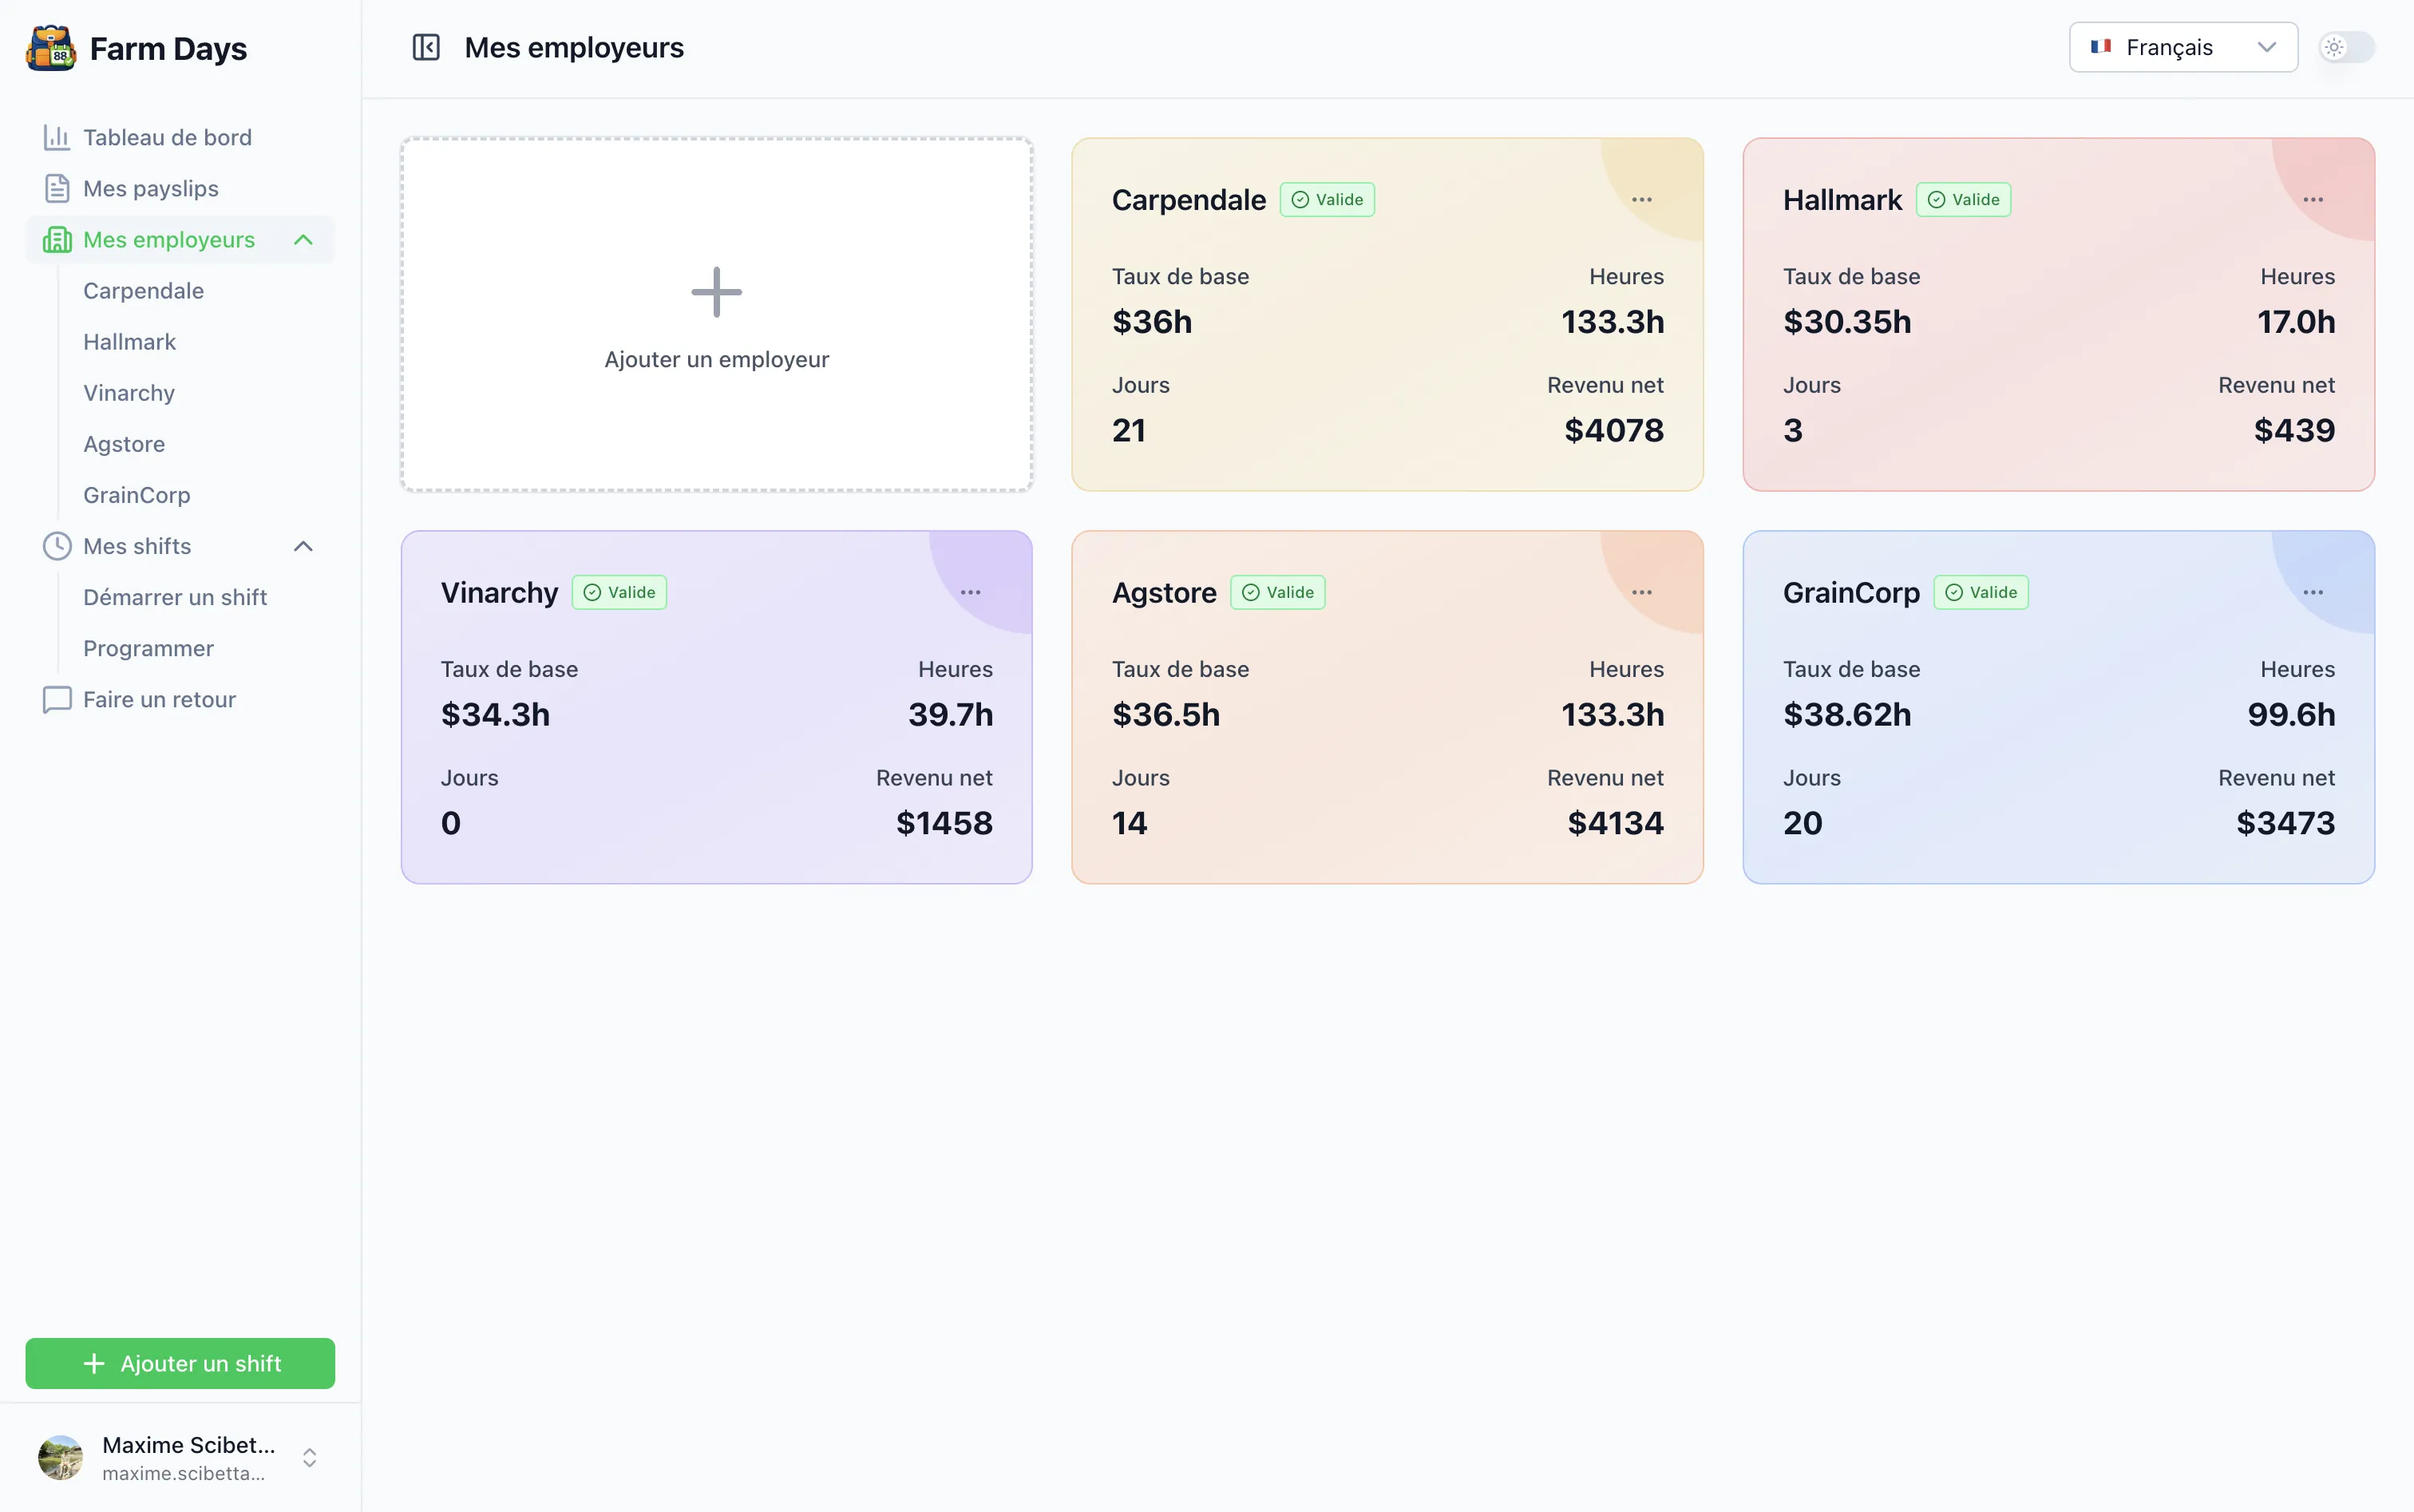2414x1512 pixels.
Task: Click plus icon to add employer
Action: (x=716, y=292)
